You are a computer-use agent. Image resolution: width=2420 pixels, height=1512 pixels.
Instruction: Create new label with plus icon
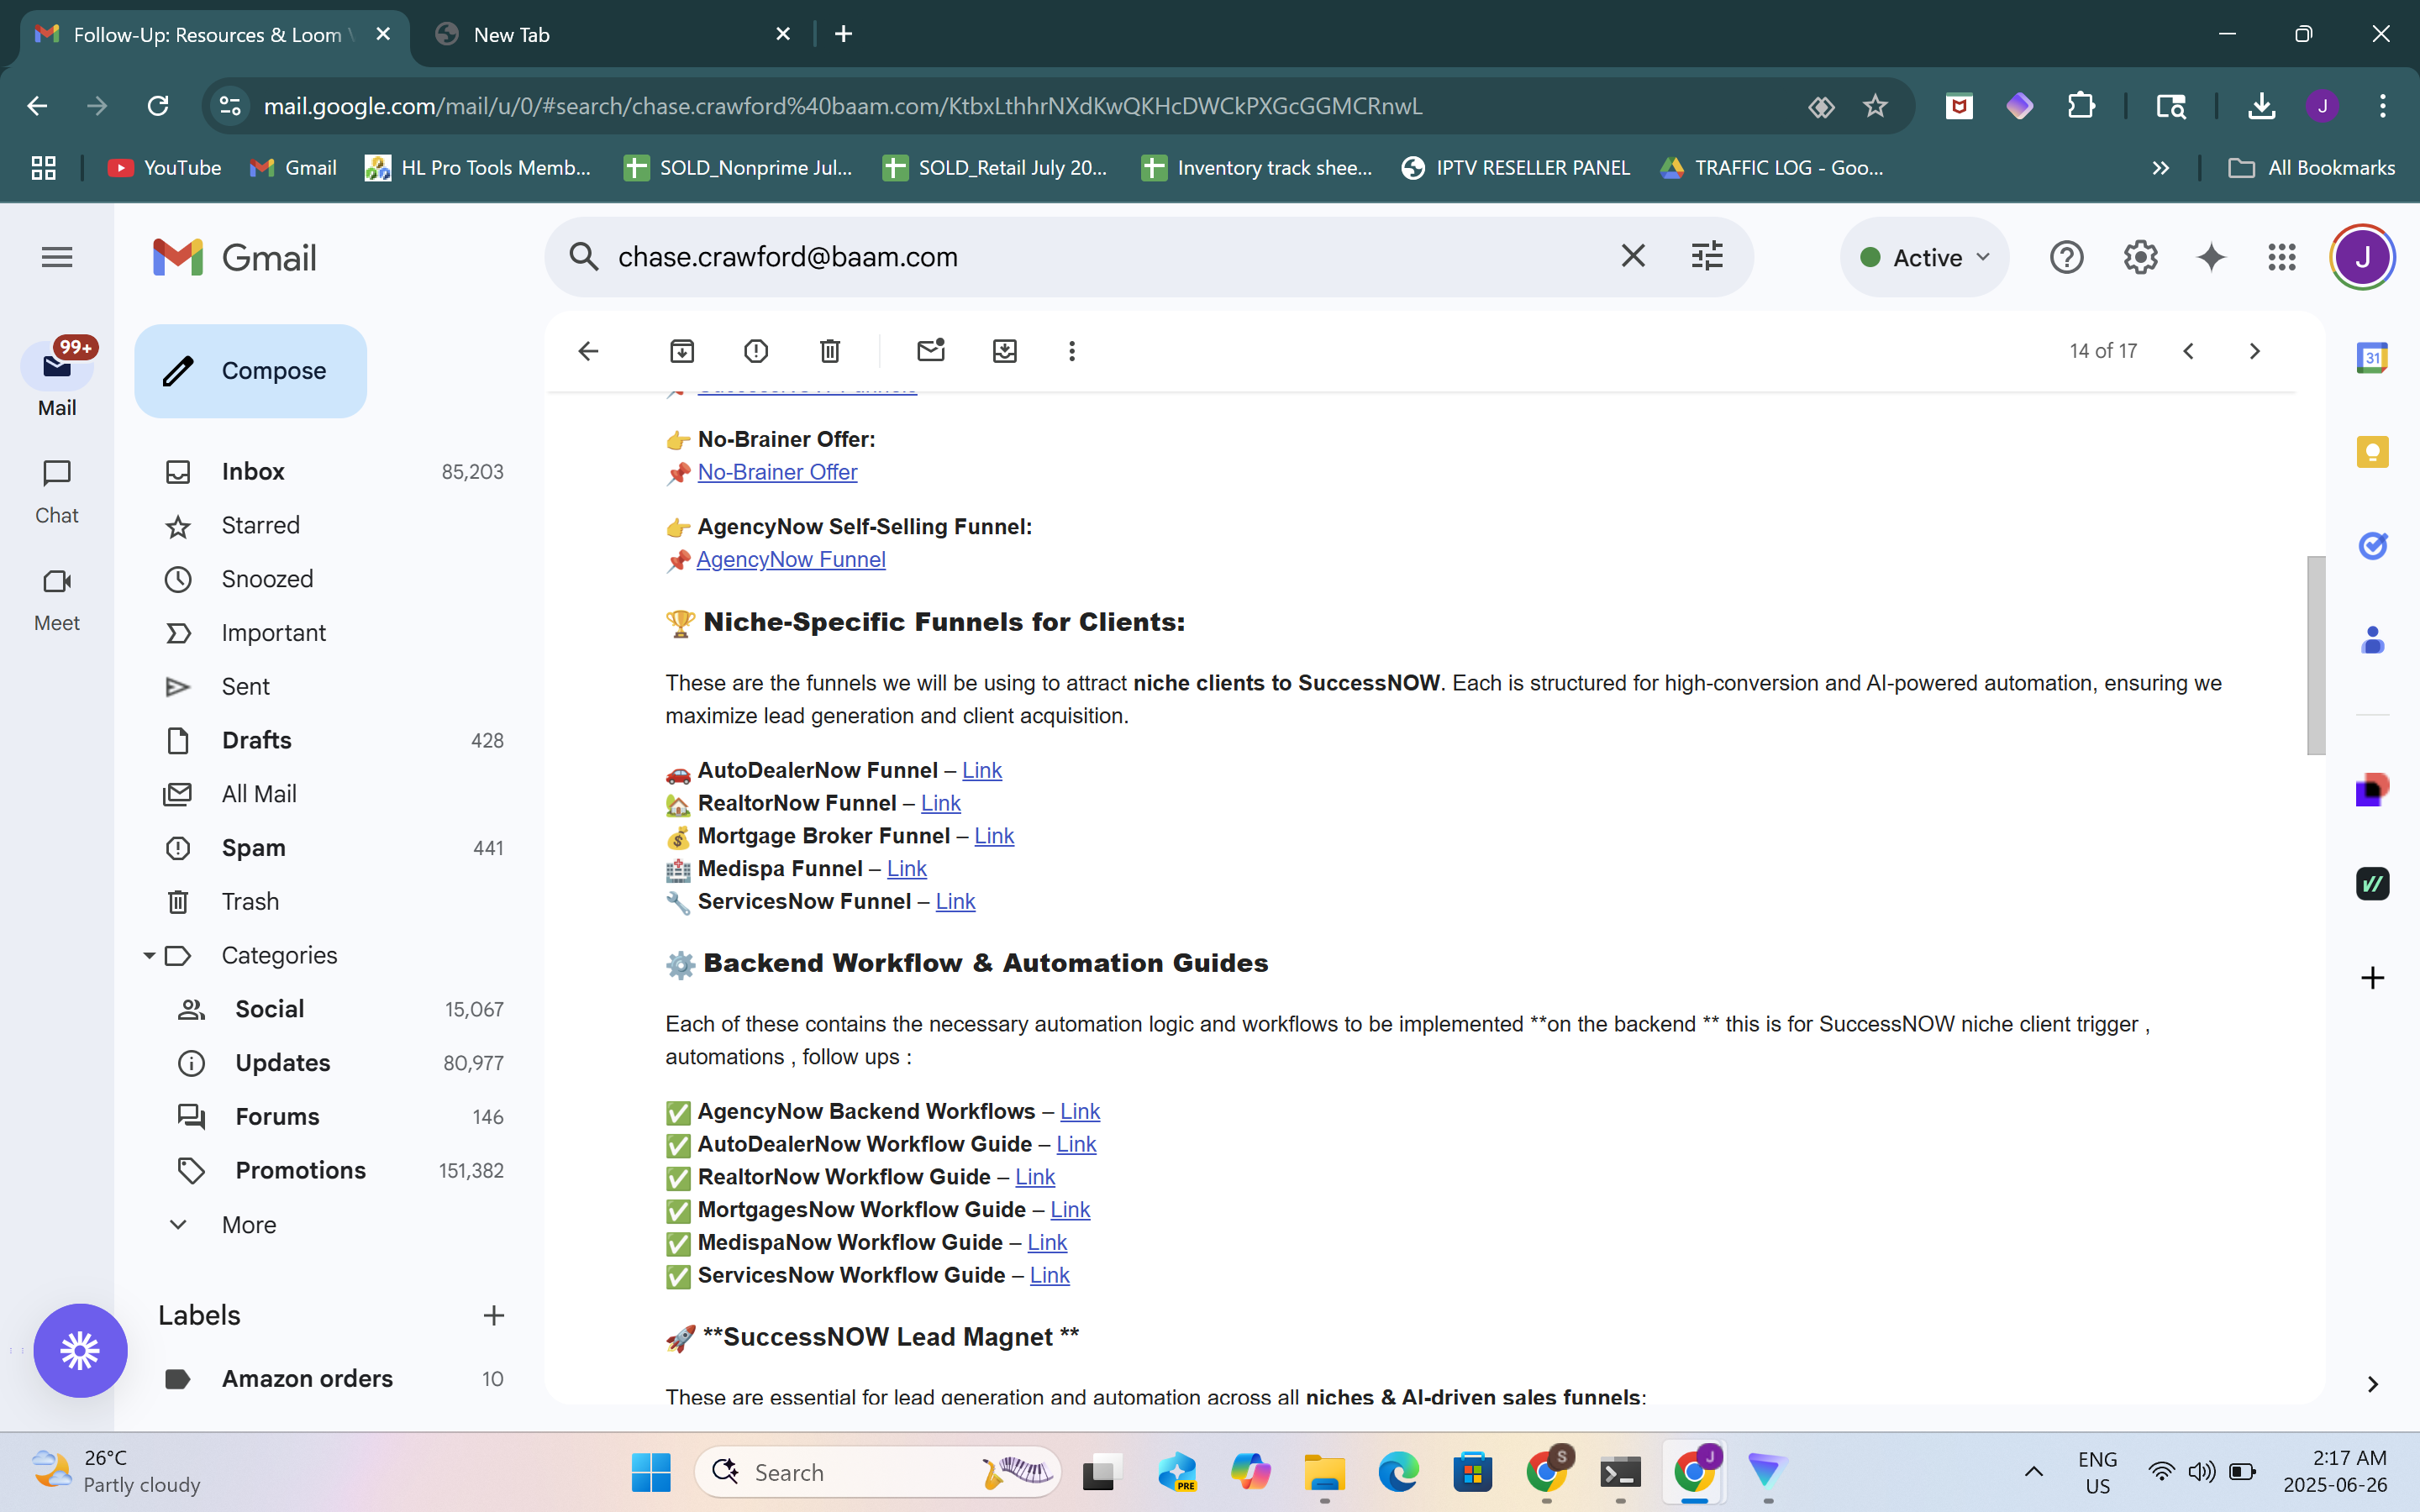coord(493,1316)
